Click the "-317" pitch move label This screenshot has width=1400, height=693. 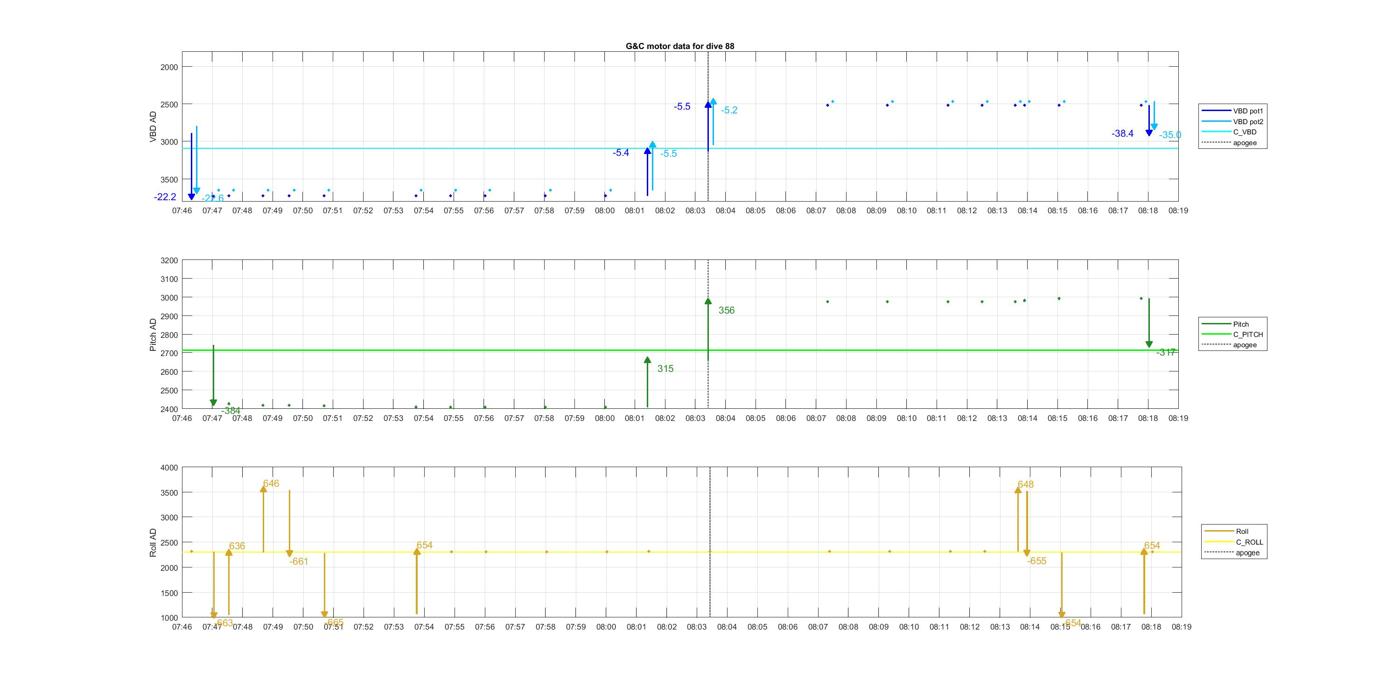pyautogui.click(x=1166, y=352)
